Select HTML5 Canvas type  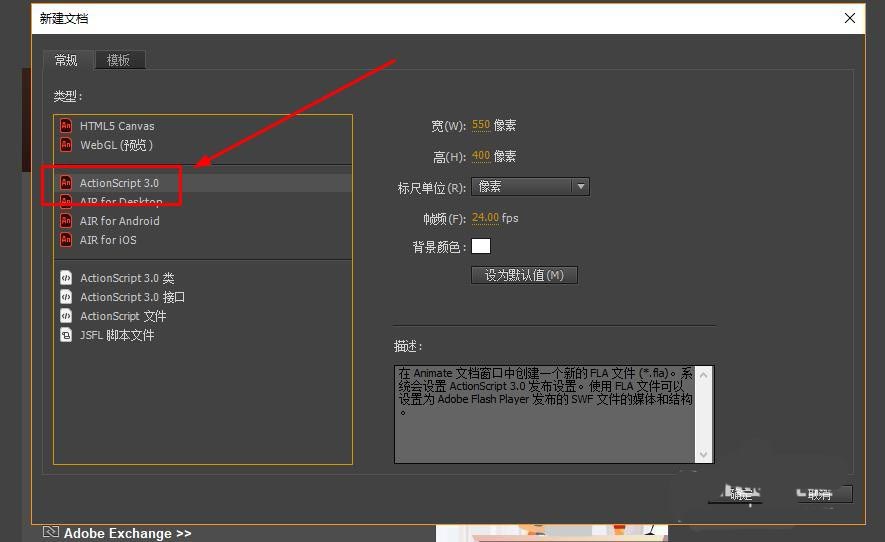(203, 125)
